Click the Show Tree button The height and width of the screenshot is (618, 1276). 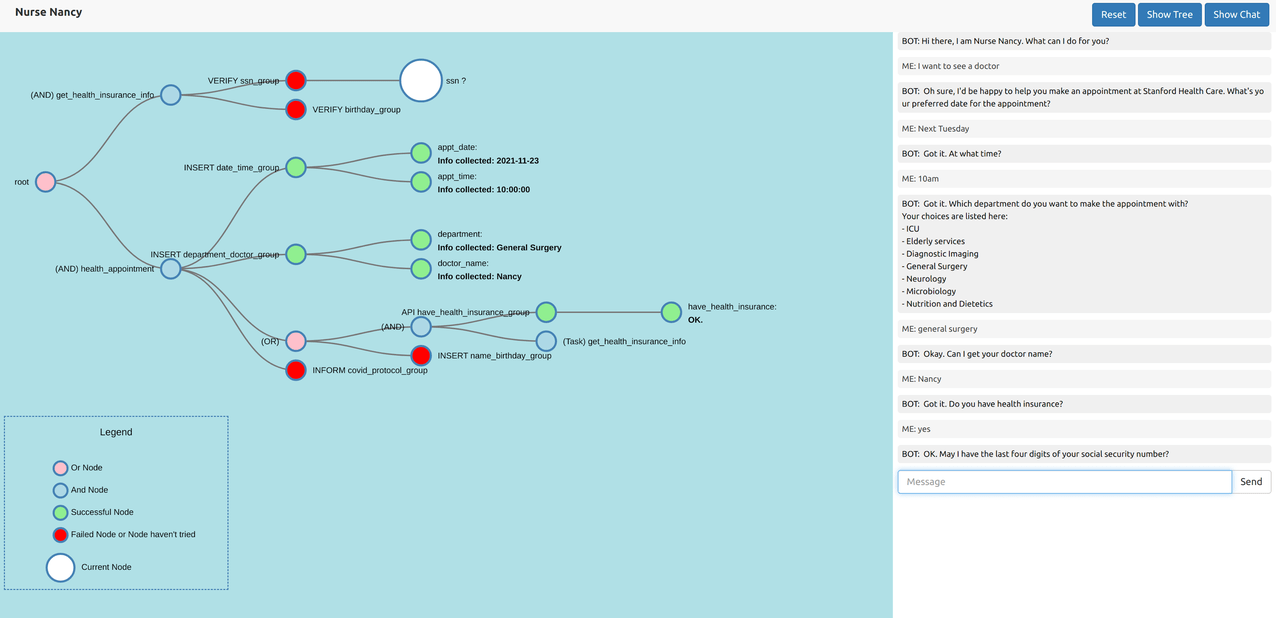[x=1169, y=14]
